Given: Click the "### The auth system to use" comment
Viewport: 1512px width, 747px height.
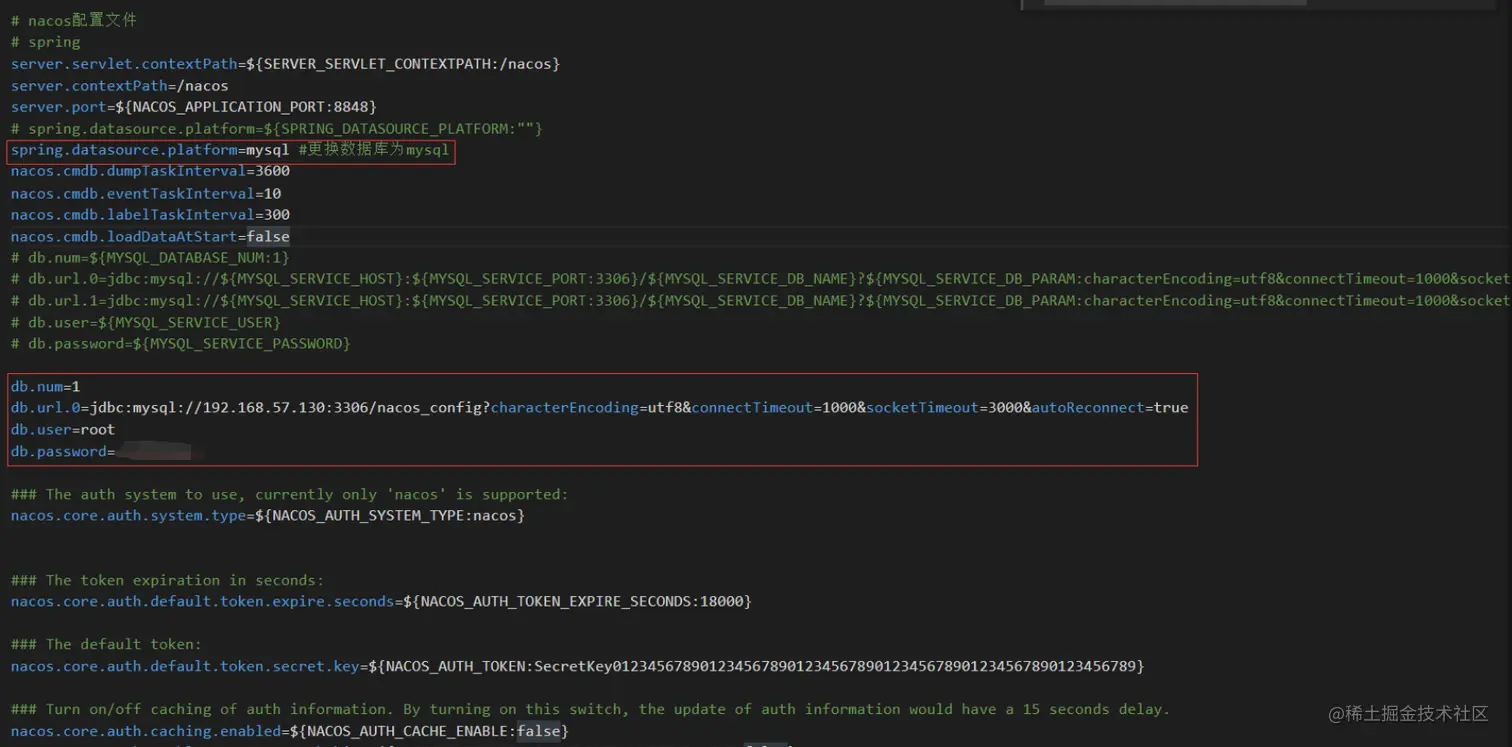Looking at the screenshot, I should (x=290, y=495).
